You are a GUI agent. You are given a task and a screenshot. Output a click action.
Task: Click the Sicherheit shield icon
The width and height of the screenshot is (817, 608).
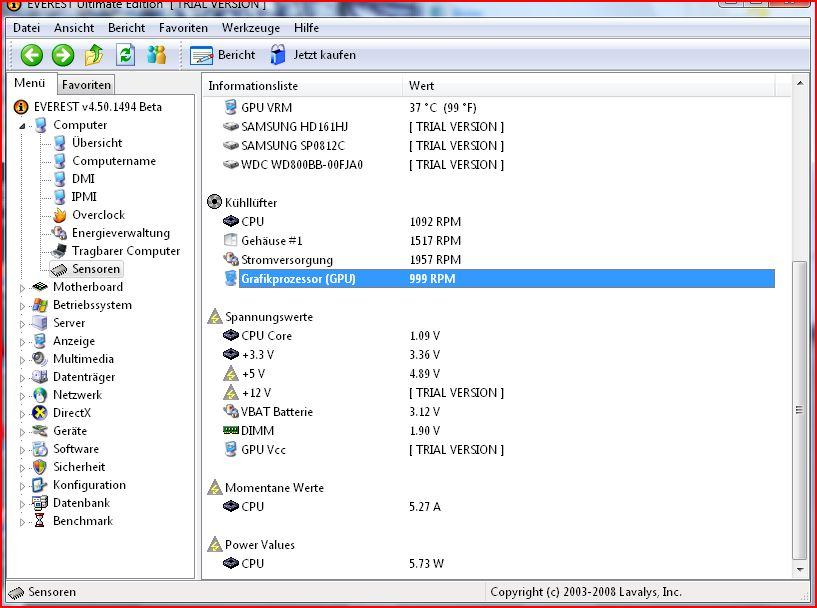[40, 467]
